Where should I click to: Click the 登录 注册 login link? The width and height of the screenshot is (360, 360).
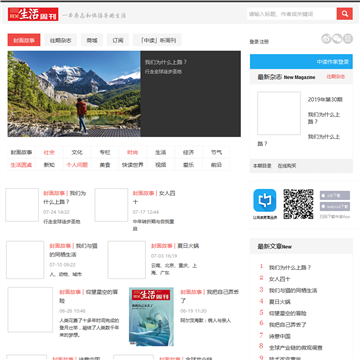259,42
